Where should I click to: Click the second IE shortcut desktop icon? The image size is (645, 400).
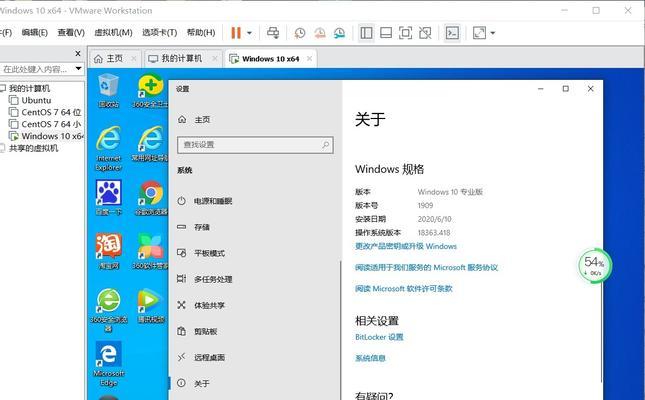[150, 144]
